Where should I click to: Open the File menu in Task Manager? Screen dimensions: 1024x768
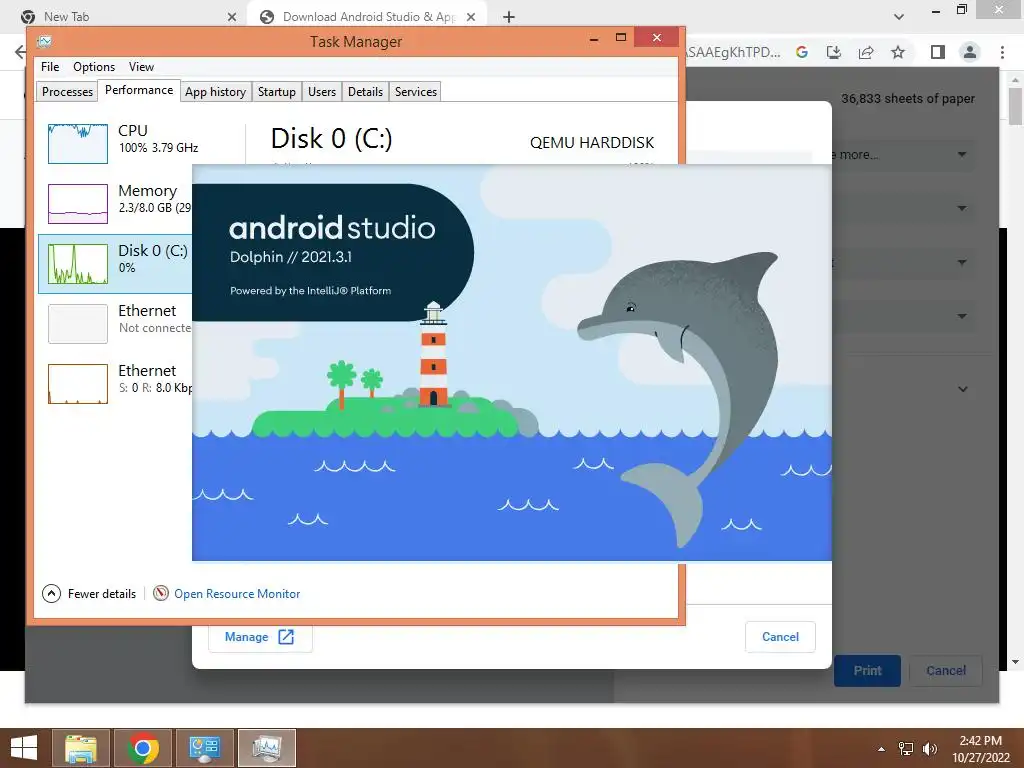click(x=50, y=67)
